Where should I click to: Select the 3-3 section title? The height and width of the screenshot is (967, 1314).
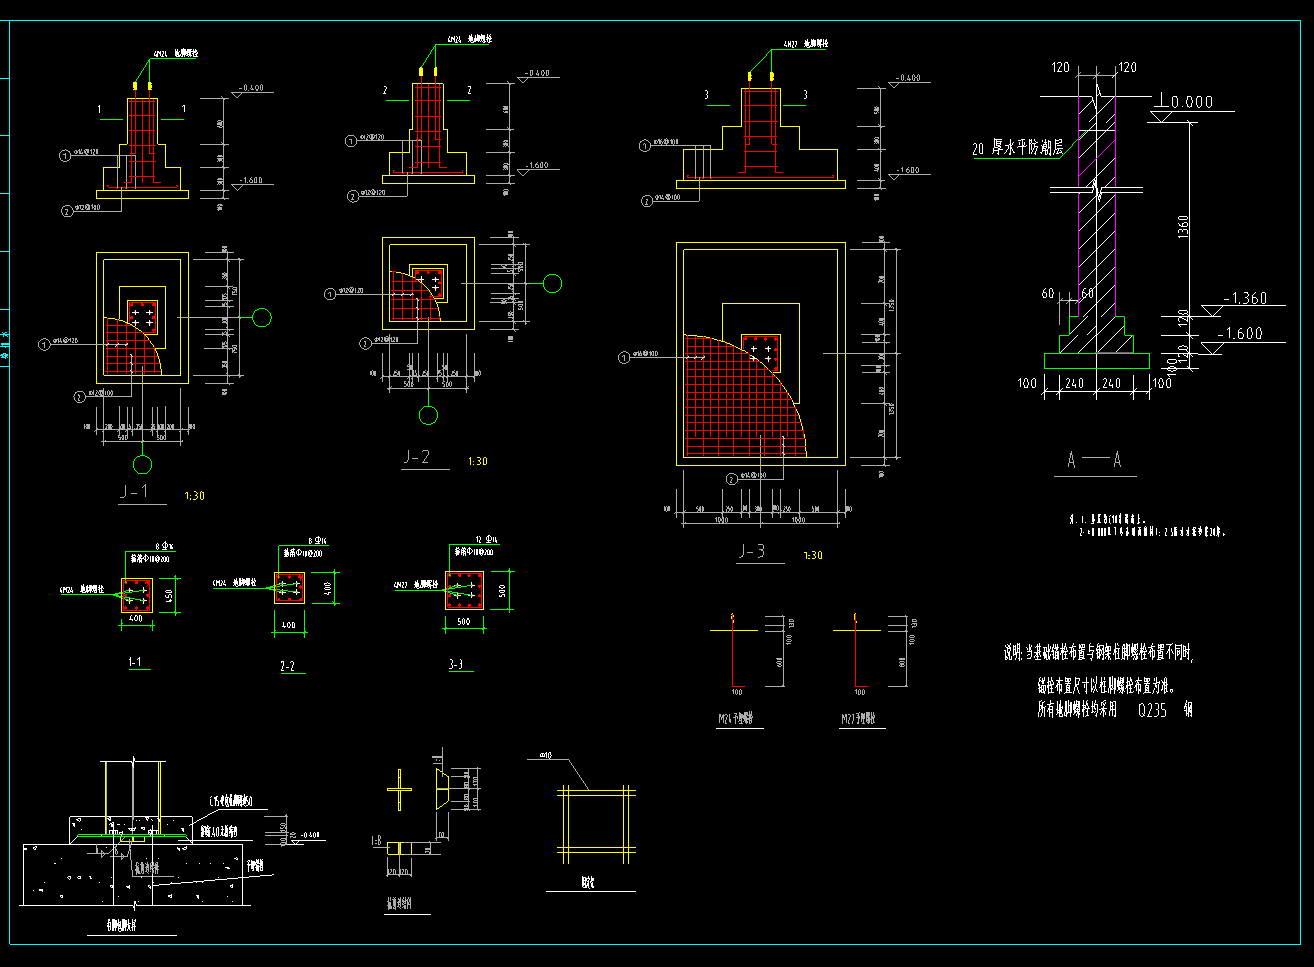[456, 665]
